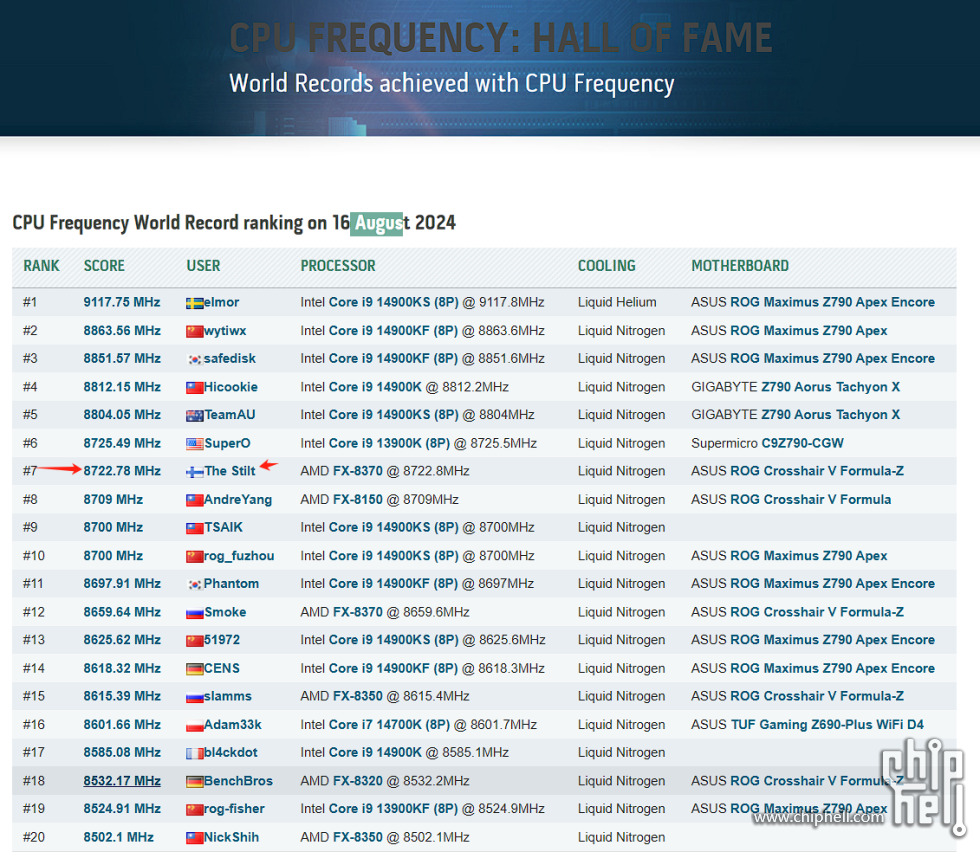Click the MOTHERBOARD column header

(740, 266)
